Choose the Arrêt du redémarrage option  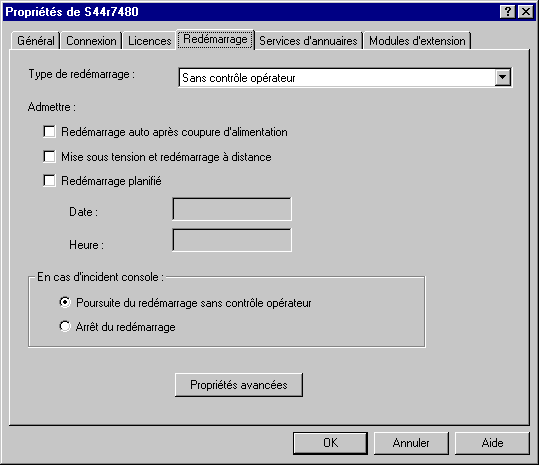coord(65,326)
